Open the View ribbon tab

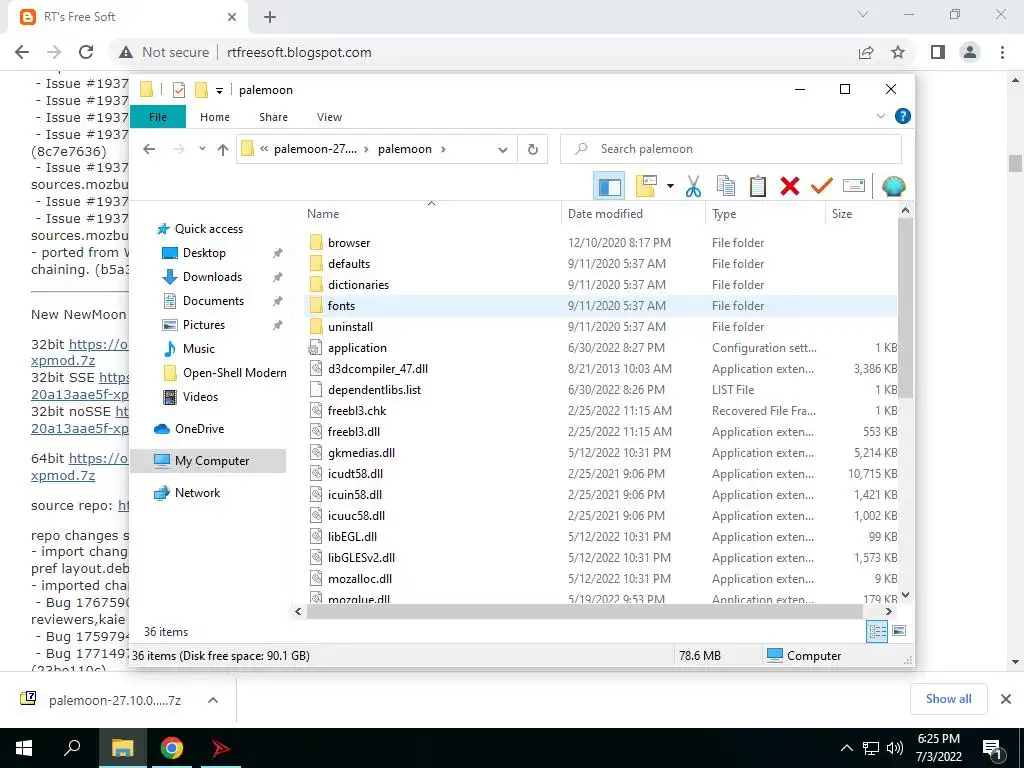click(329, 117)
